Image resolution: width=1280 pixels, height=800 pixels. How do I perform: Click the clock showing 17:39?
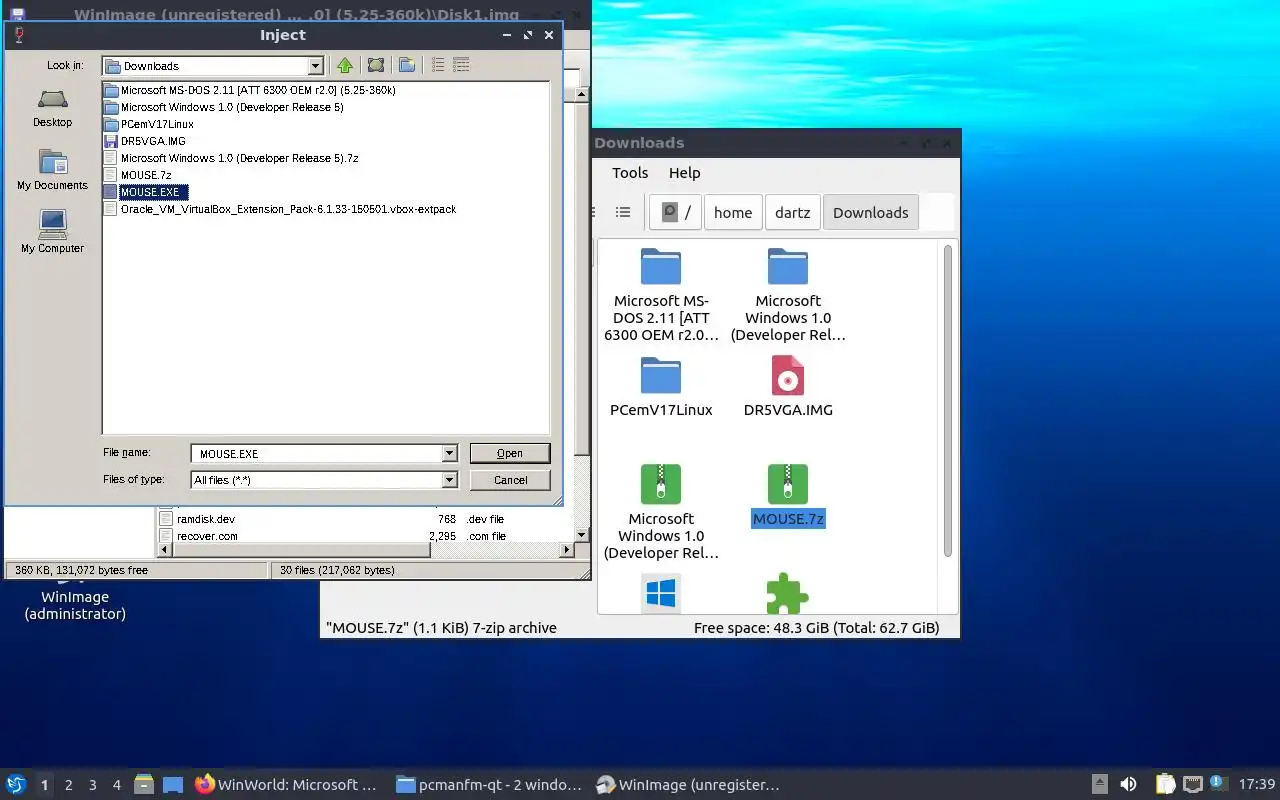pyautogui.click(x=1257, y=785)
